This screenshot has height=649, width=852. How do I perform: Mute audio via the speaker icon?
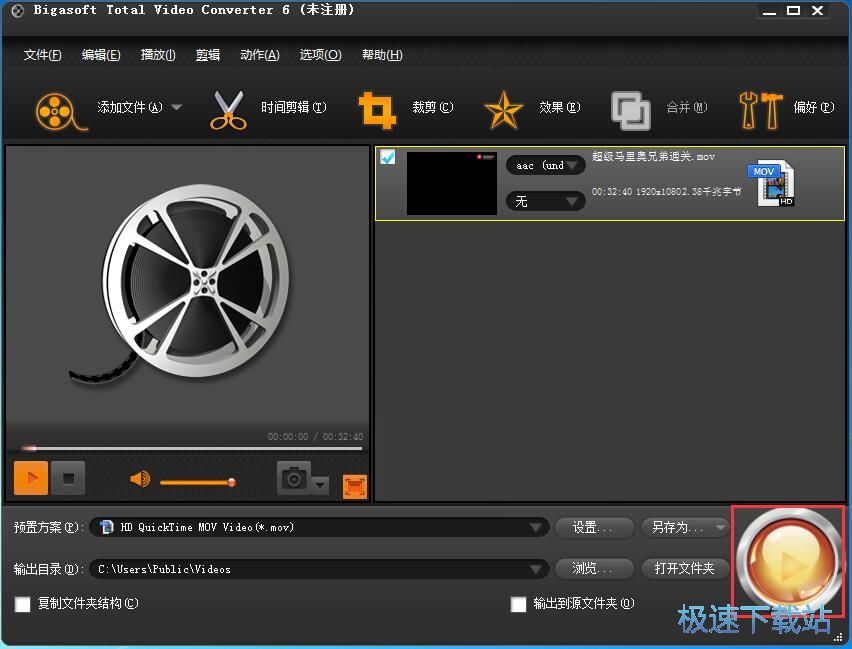(x=138, y=479)
